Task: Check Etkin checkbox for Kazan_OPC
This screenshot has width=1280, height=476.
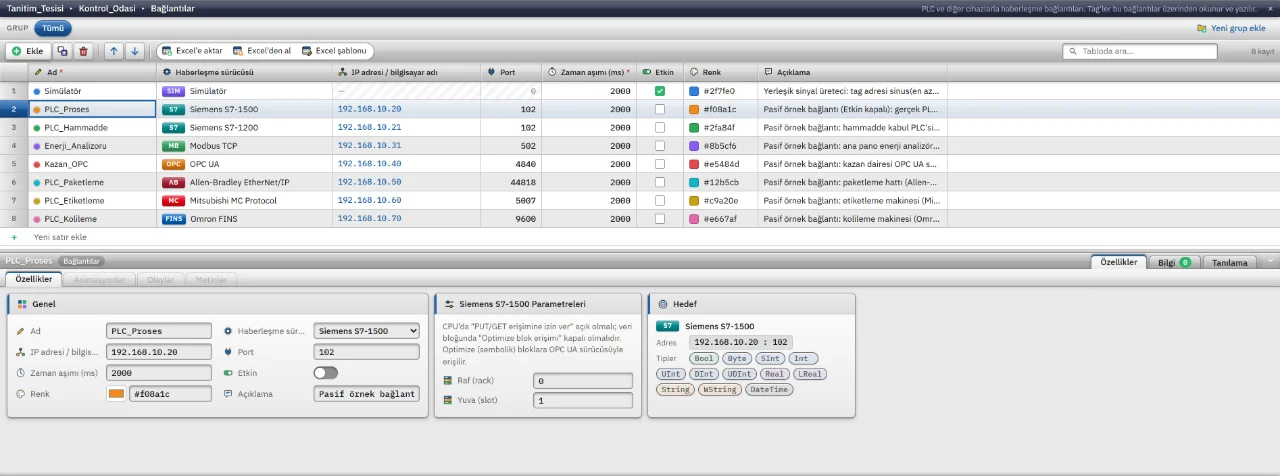Action: (x=660, y=163)
